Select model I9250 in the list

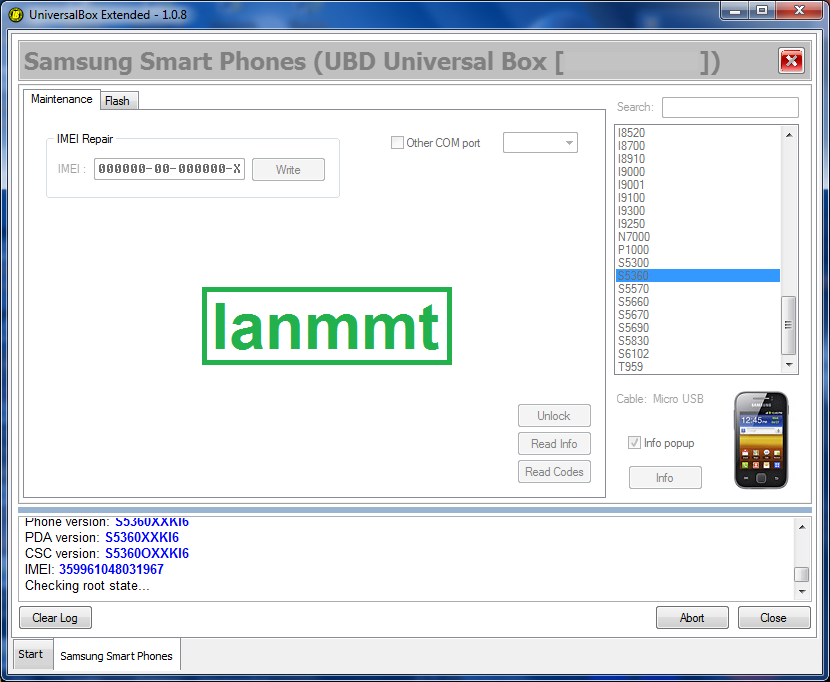698,223
